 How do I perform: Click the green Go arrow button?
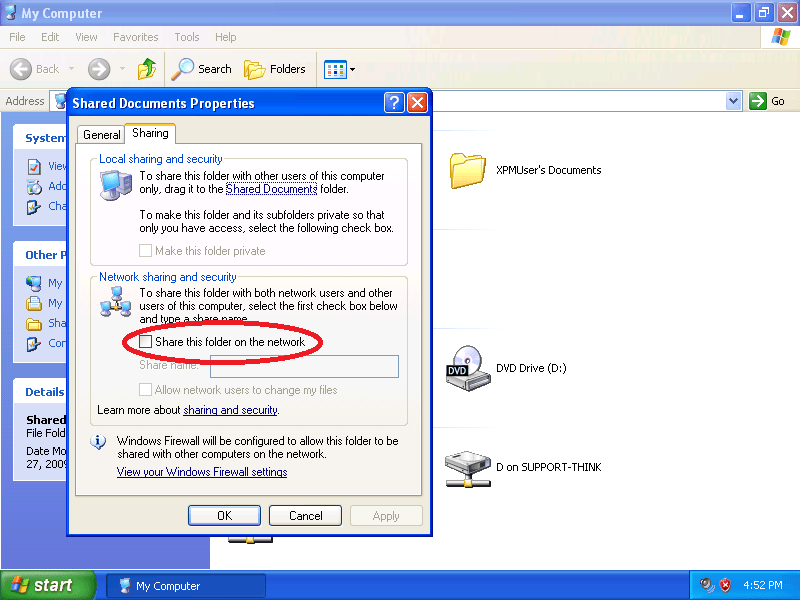758,101
